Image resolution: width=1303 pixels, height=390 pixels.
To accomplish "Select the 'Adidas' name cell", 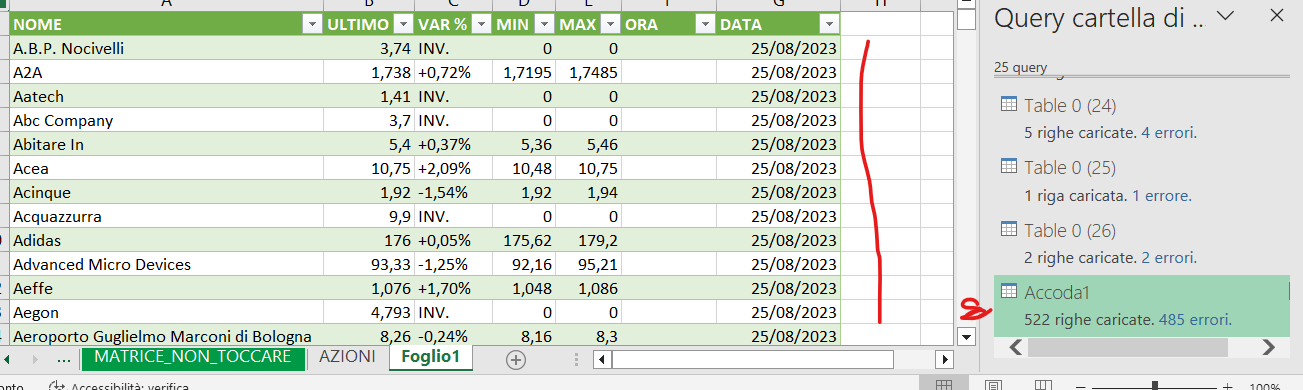I will point(166,240).
